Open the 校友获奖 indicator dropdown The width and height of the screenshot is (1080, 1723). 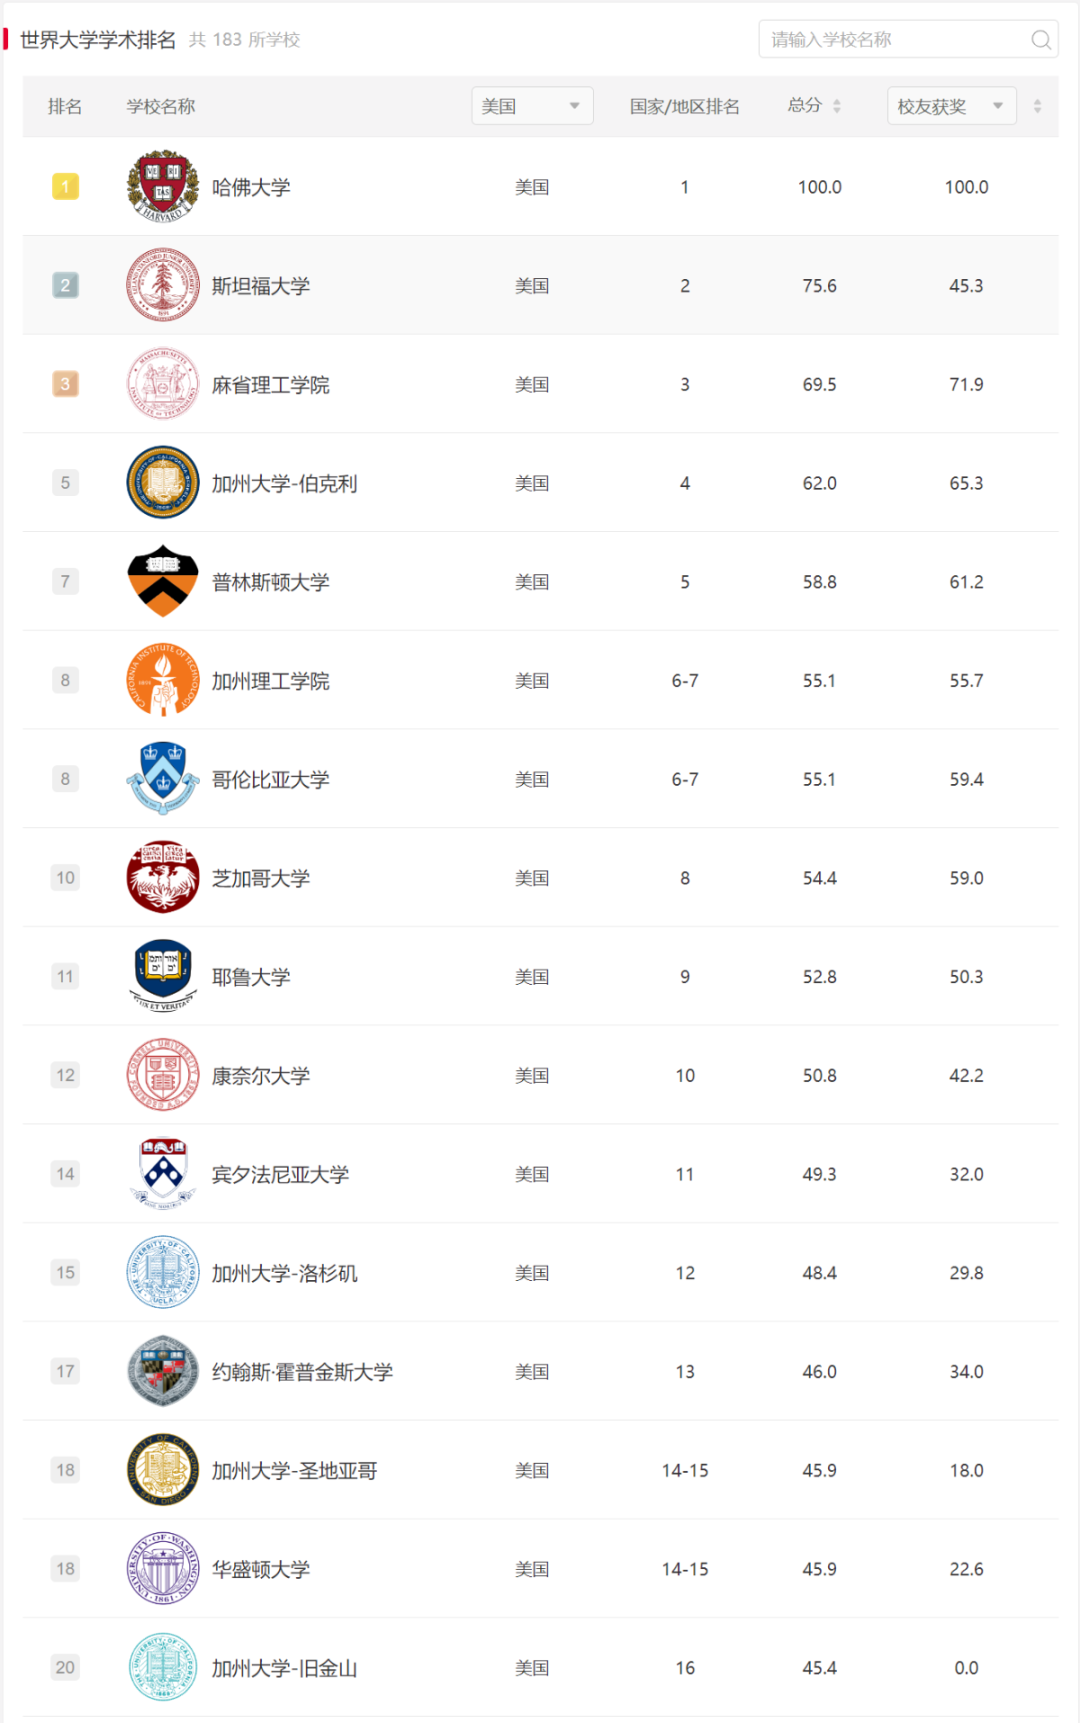(x=951, y=106)
